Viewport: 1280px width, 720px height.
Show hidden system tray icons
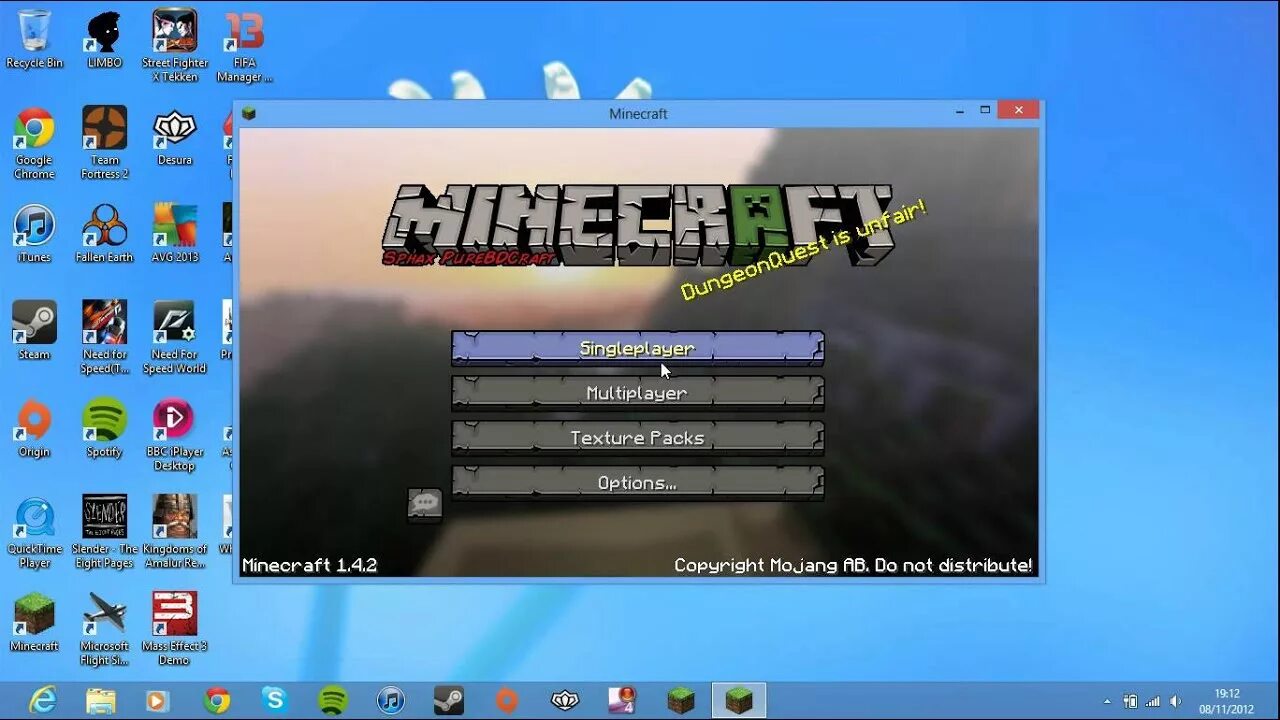(1107, 701)
